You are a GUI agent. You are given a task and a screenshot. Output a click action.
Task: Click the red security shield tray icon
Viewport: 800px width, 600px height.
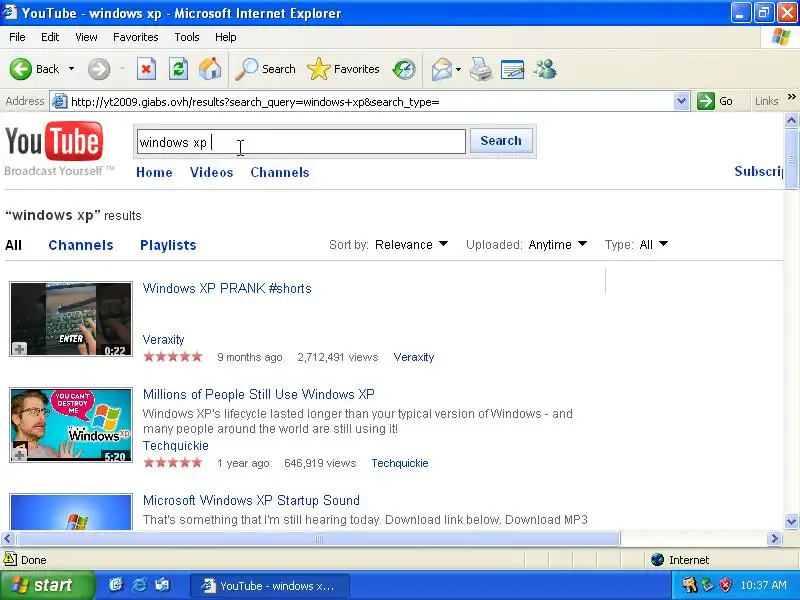point(725,585)
